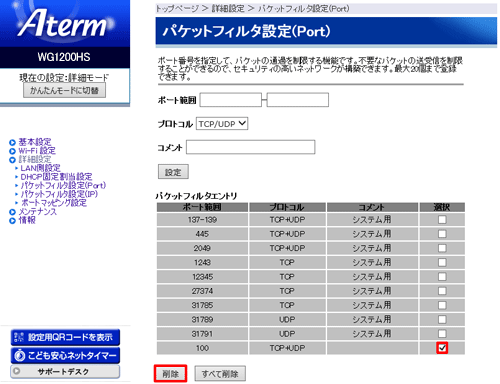This screenshot has width=500, height=384.
Task: Collapse the 詳細設定 arrow icon
Action: coord(12,160)
